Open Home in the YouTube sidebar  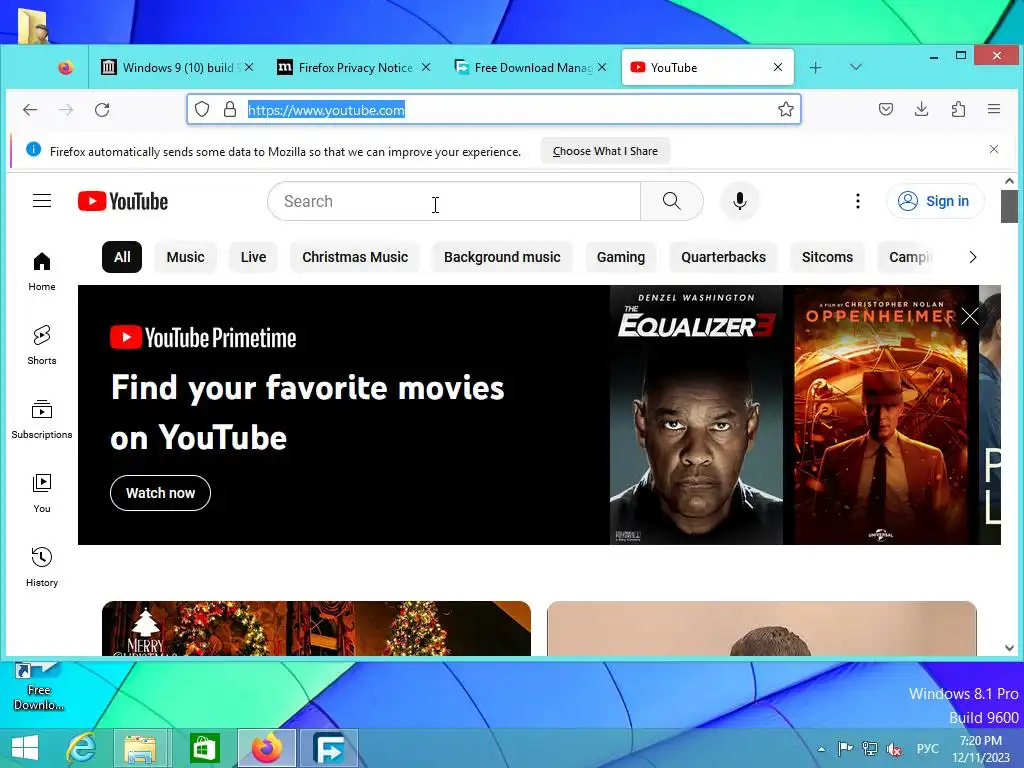coord(42,272)
